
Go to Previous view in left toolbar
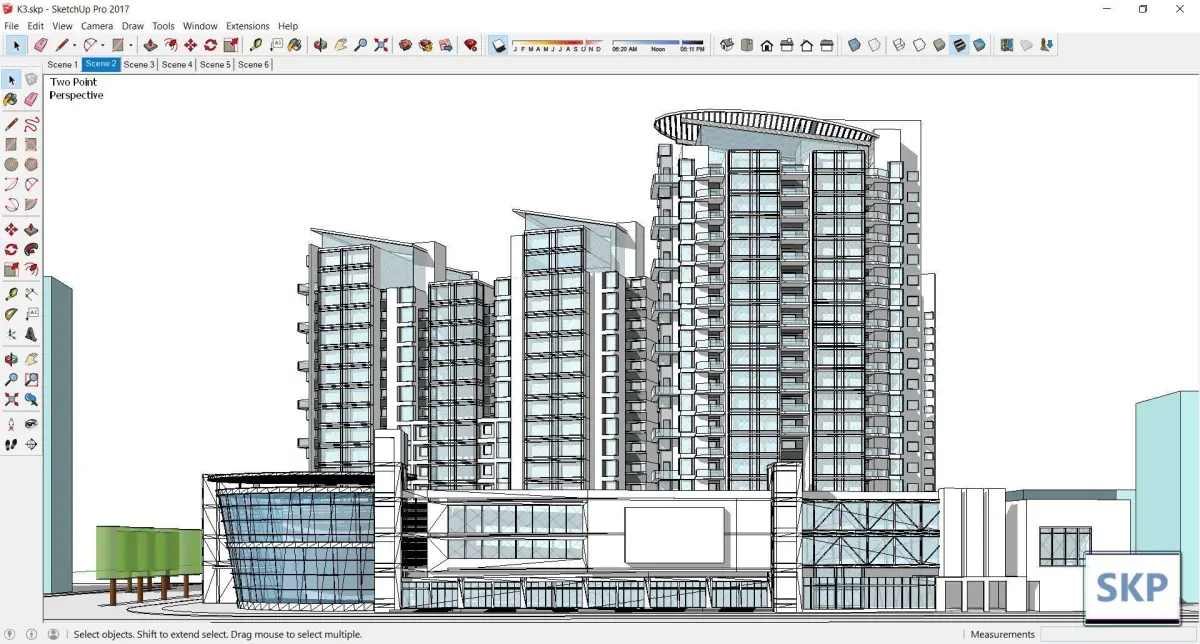[31, 400]
